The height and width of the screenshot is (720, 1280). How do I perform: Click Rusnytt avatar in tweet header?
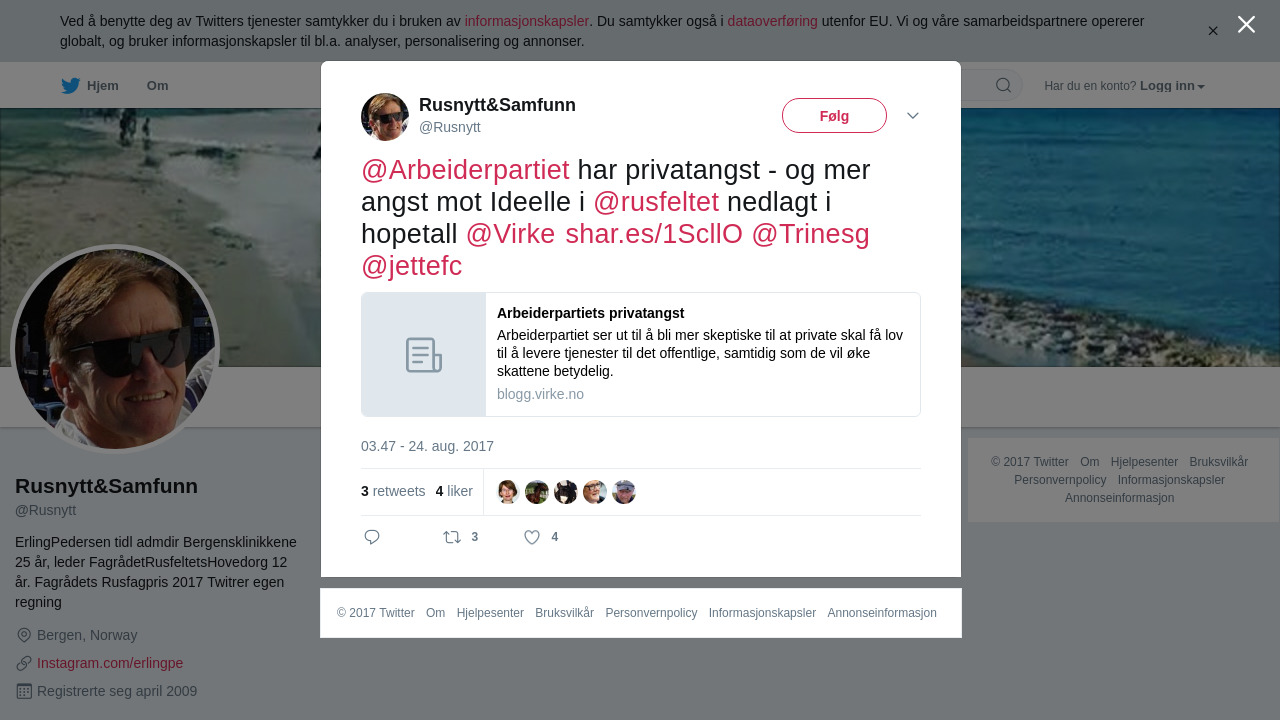[385, 117]
